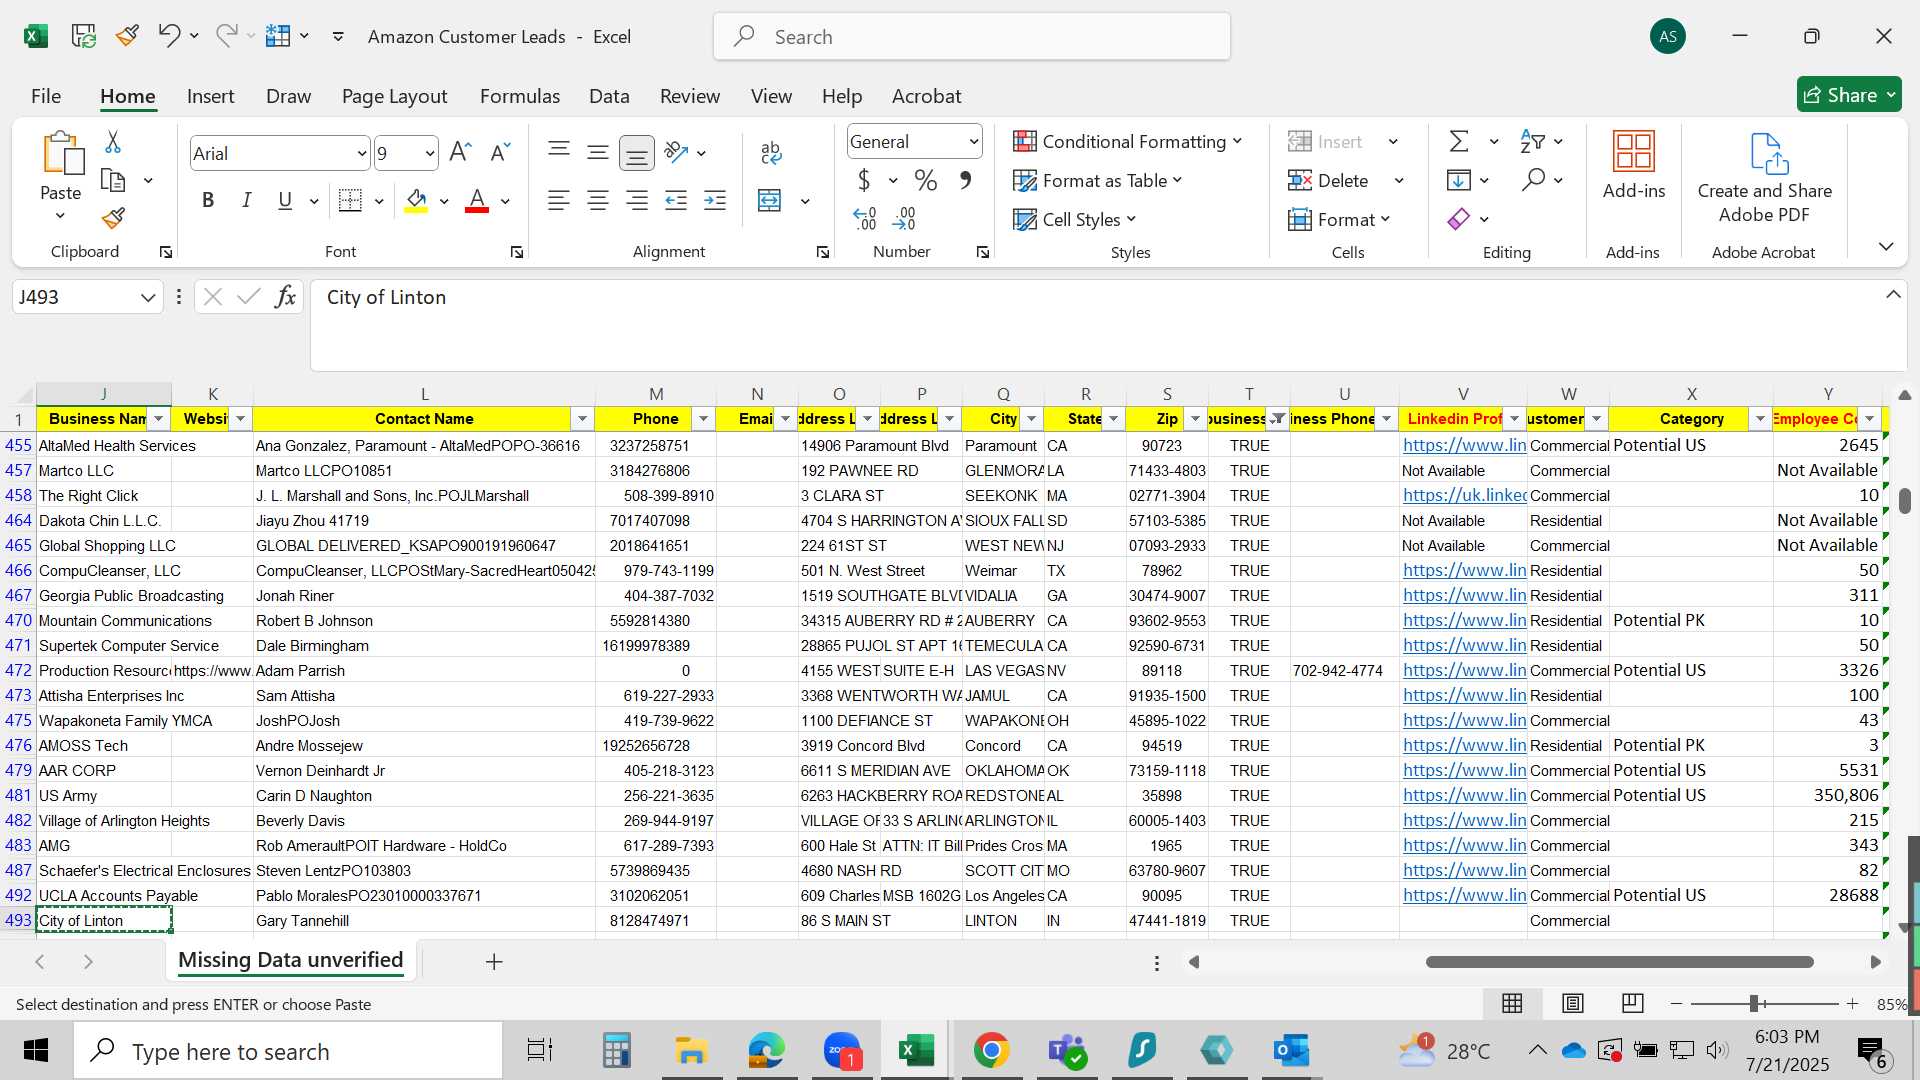Open the Category column filter dropdown
This screenshot has width=1920, height=1080.
coord(1761,419)
